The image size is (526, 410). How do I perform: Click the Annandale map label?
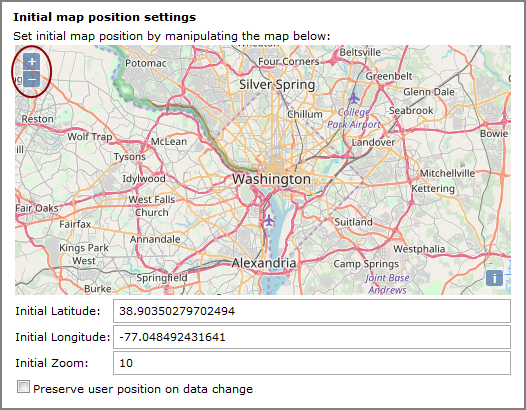155,239
